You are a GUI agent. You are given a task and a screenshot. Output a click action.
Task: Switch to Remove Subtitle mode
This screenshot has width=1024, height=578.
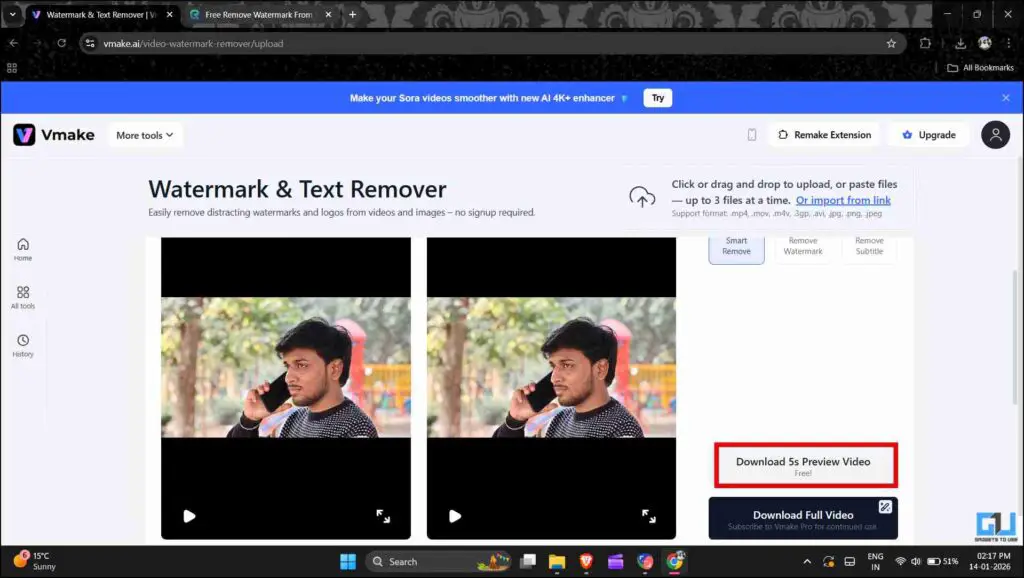pyautogui.click(x=869, y=245)
